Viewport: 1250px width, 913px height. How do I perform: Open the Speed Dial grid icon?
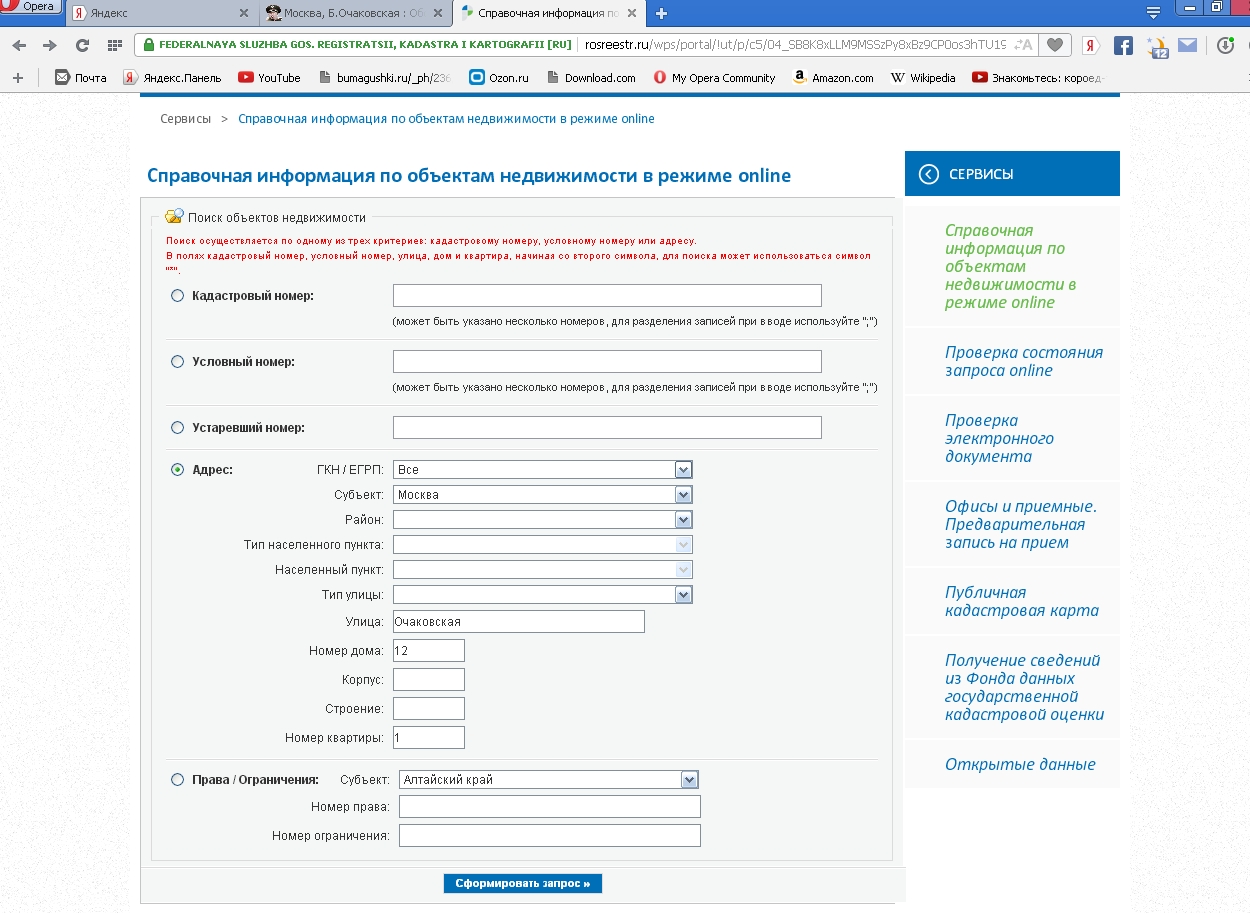[x=115, y=45]
